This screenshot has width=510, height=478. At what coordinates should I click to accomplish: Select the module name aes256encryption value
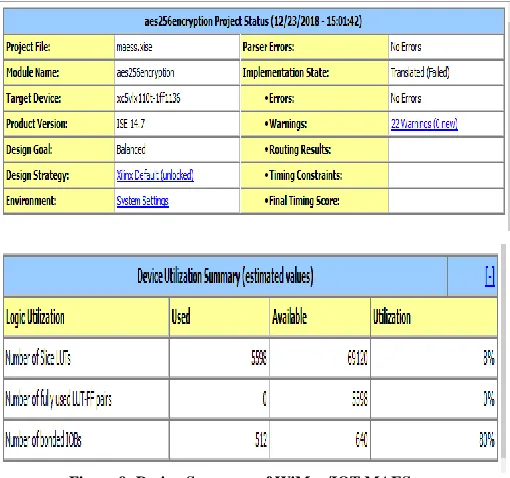click(145, 73)
